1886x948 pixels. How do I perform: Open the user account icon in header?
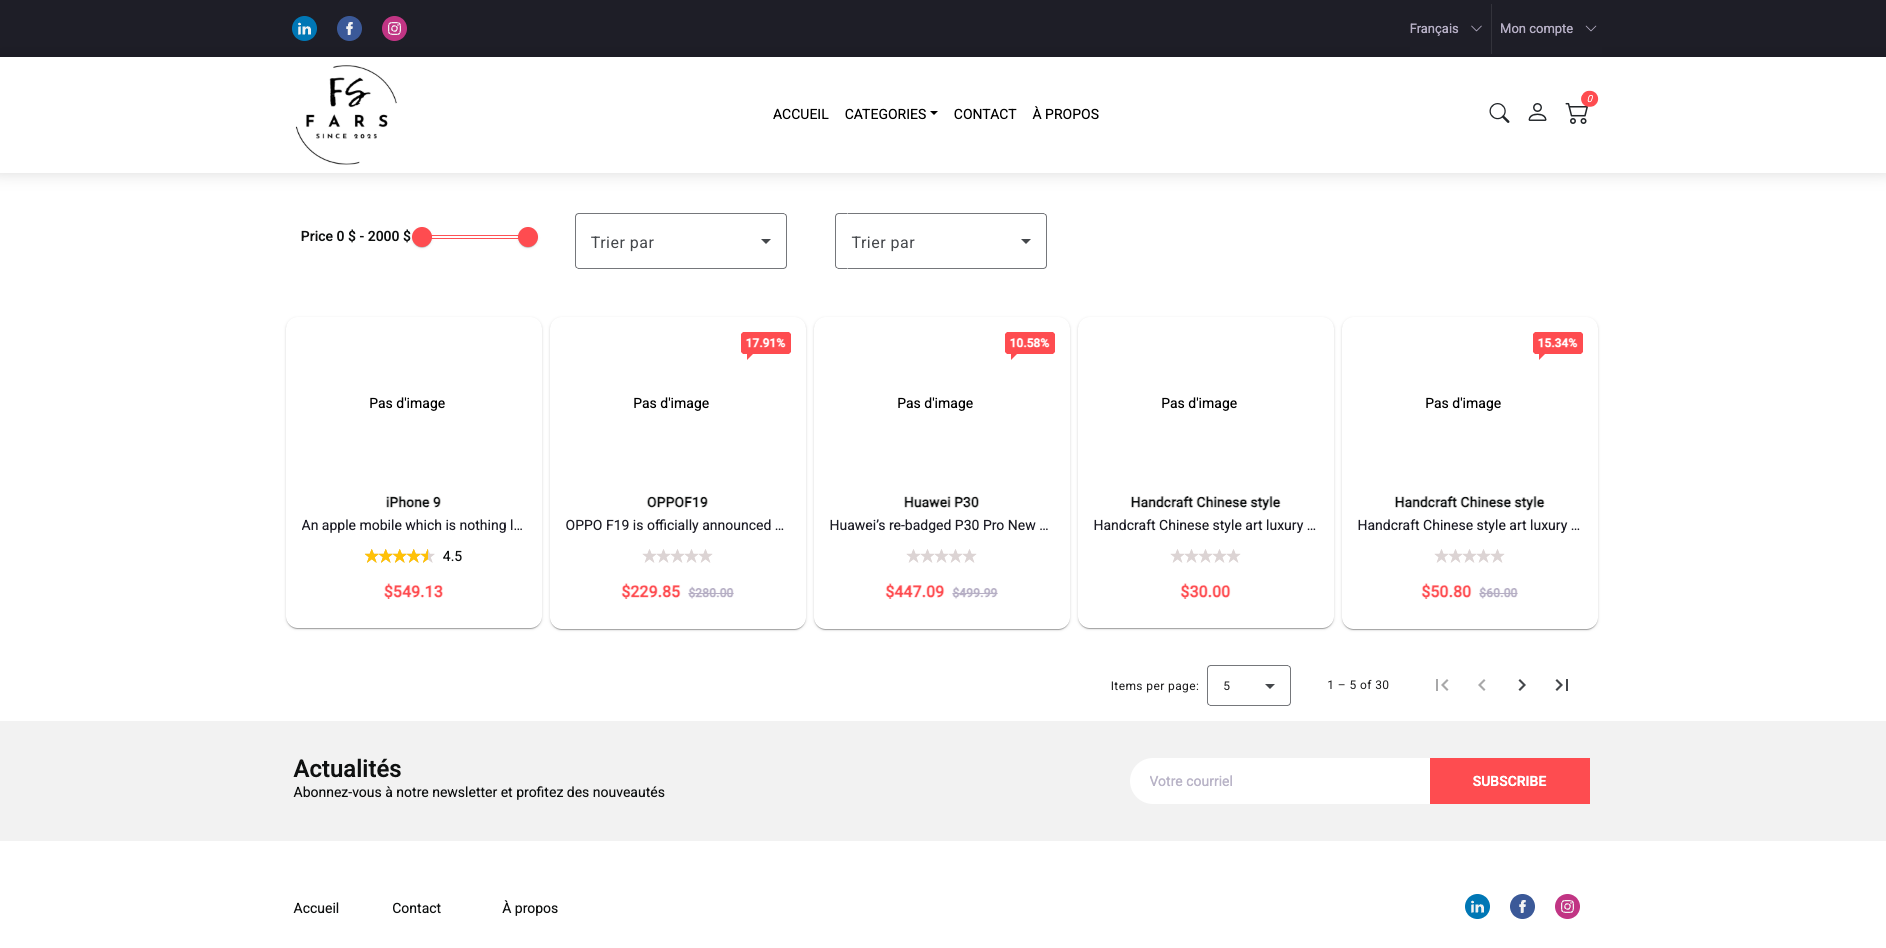point(1537,113)
